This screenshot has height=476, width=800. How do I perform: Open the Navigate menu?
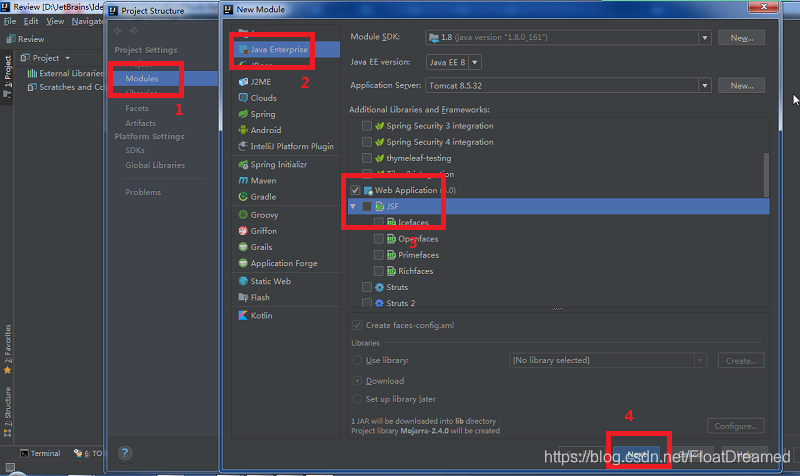(87, 21)
